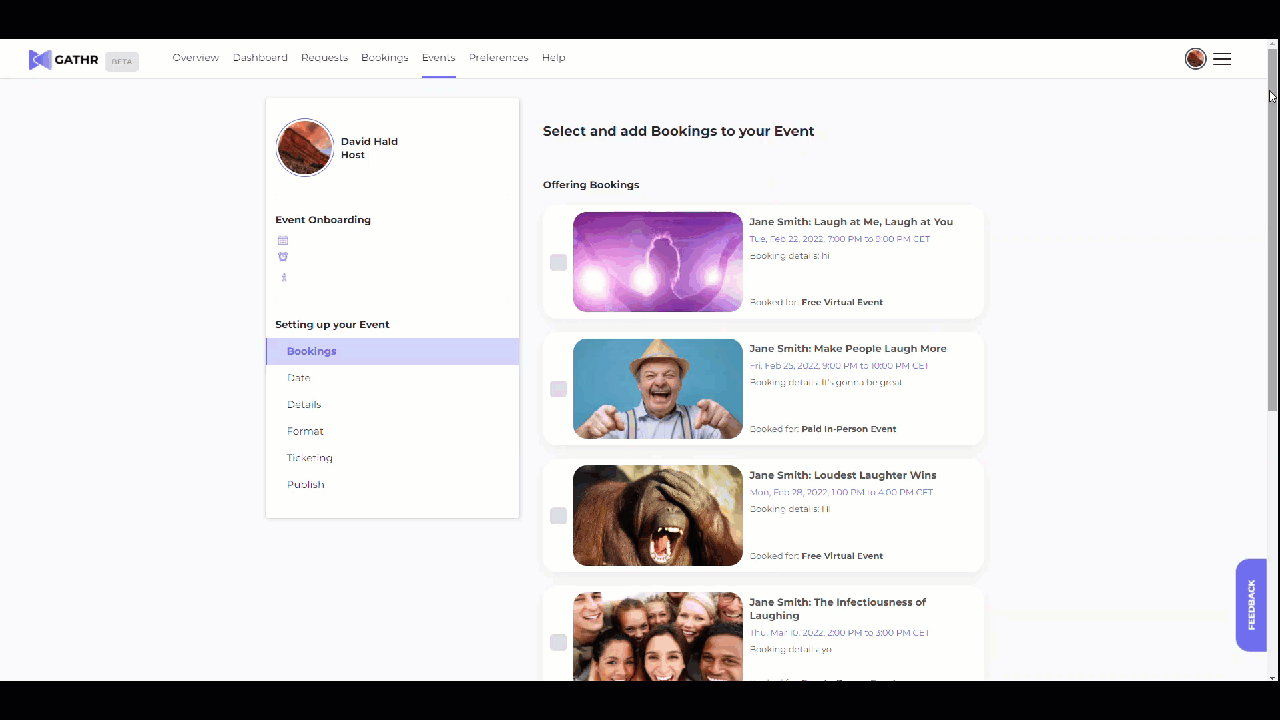Click the Fri, Feb 25, 2022 date line
The height and width of the screenshot is (720, 1280).
pos(839,366)
